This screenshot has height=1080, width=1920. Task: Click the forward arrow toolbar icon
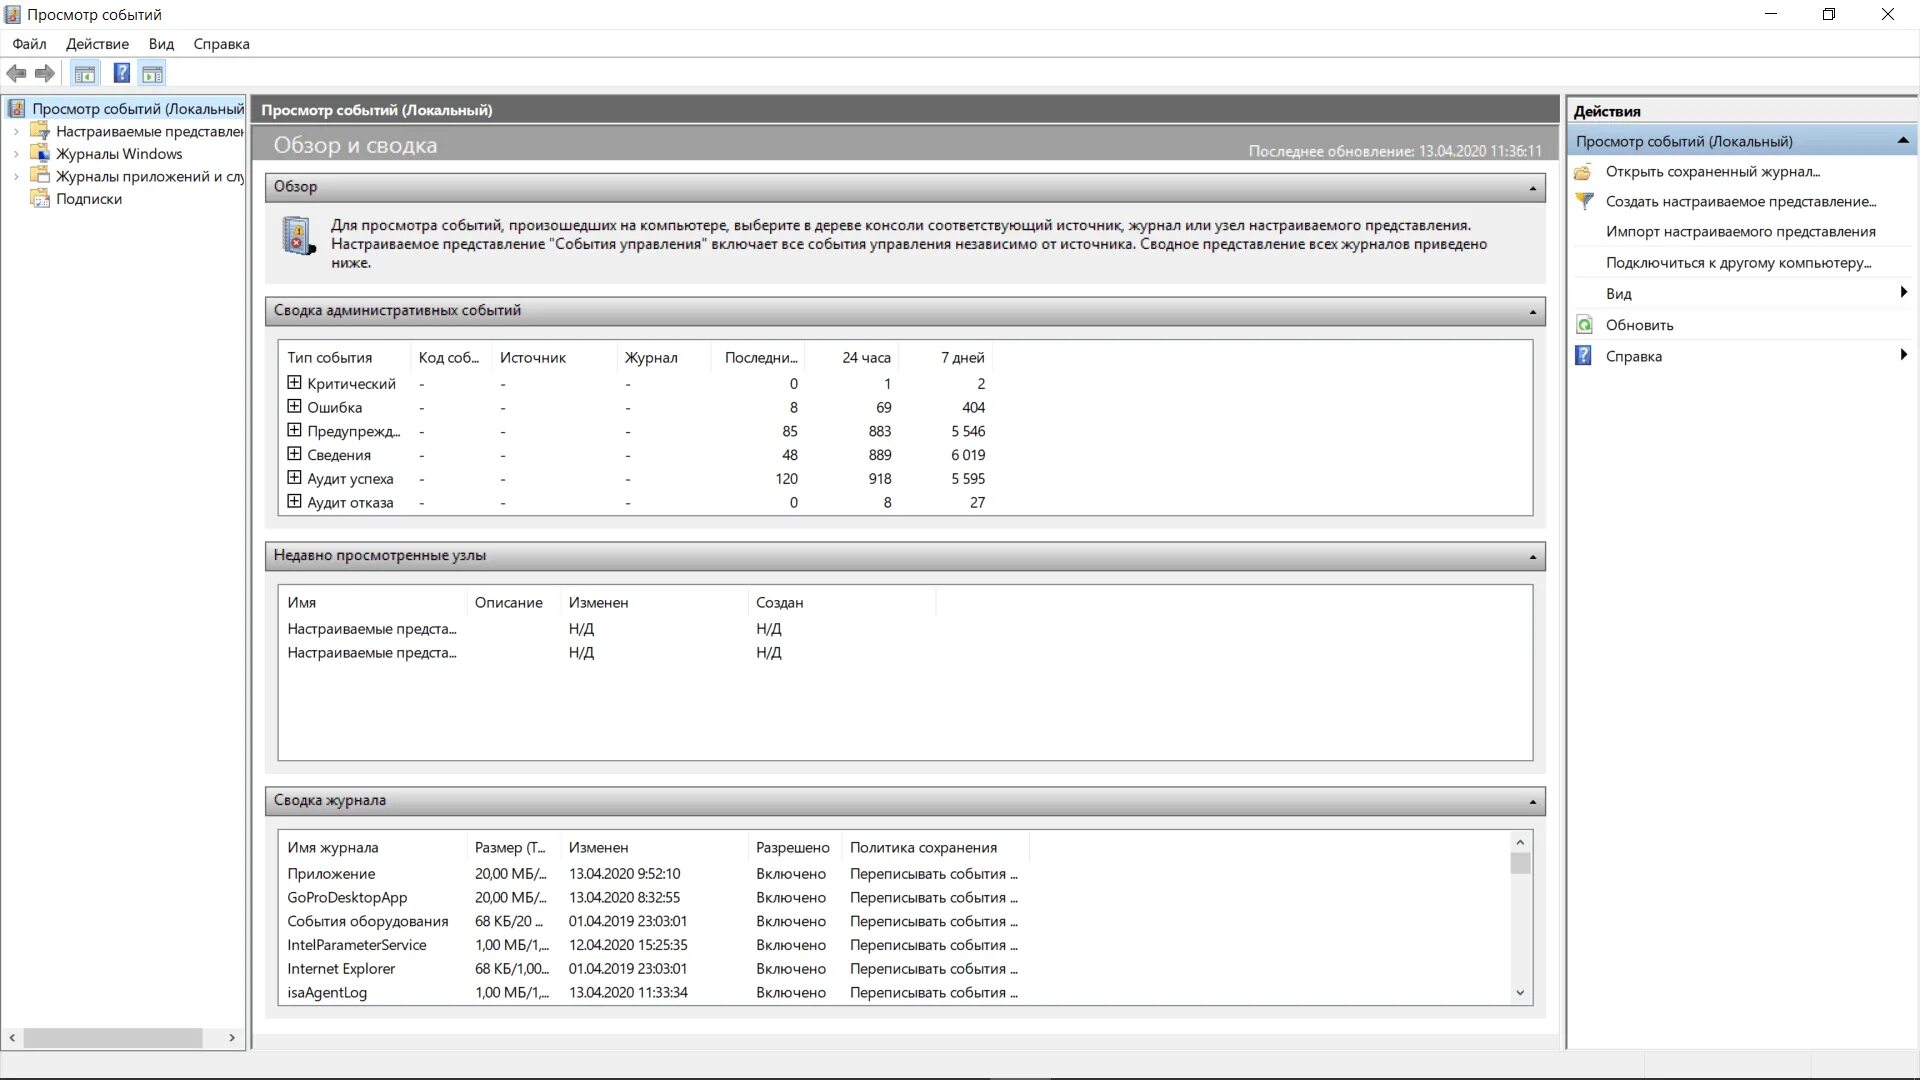point(45,73)
